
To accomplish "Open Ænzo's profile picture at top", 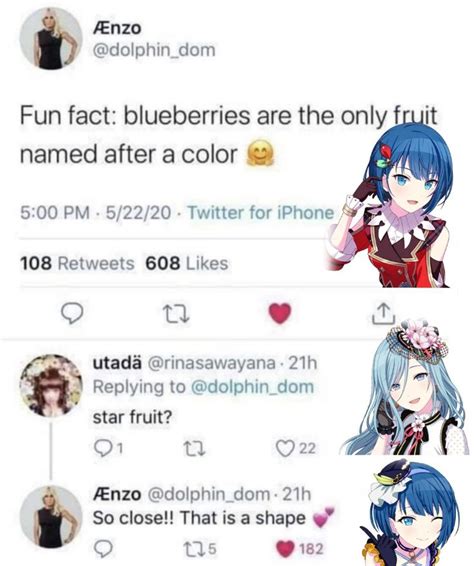I will 51,38.
